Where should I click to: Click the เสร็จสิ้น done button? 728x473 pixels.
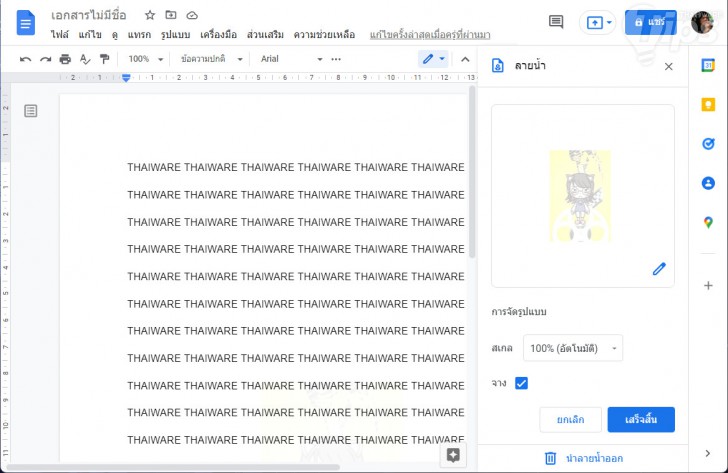tap(641, 420)
